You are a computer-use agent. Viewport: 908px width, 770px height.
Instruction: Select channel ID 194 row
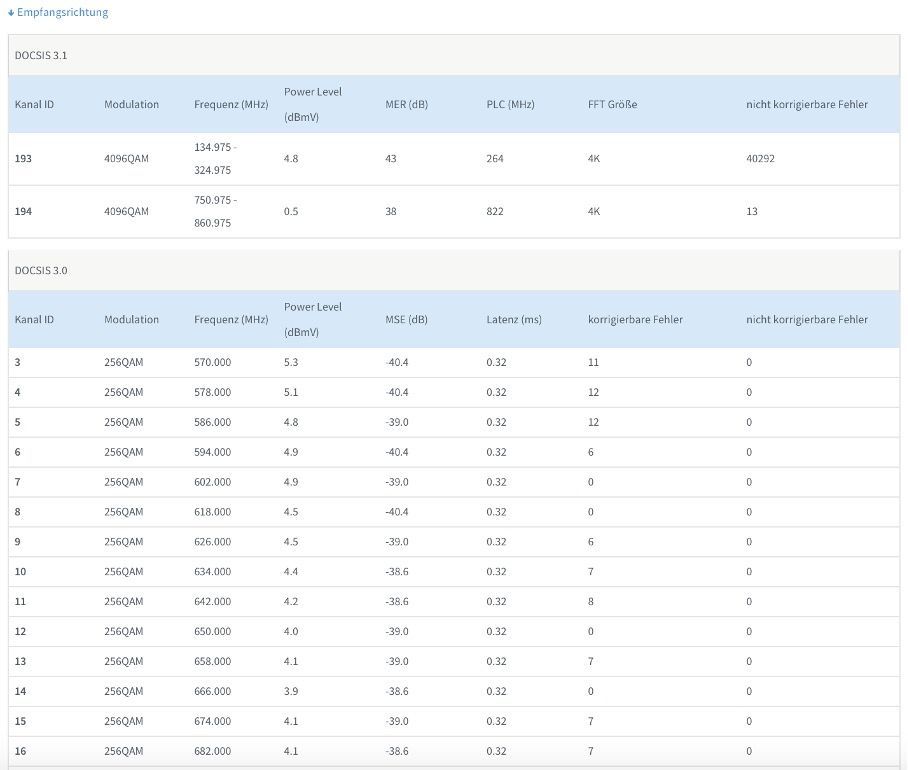click(x=23, y=211)
